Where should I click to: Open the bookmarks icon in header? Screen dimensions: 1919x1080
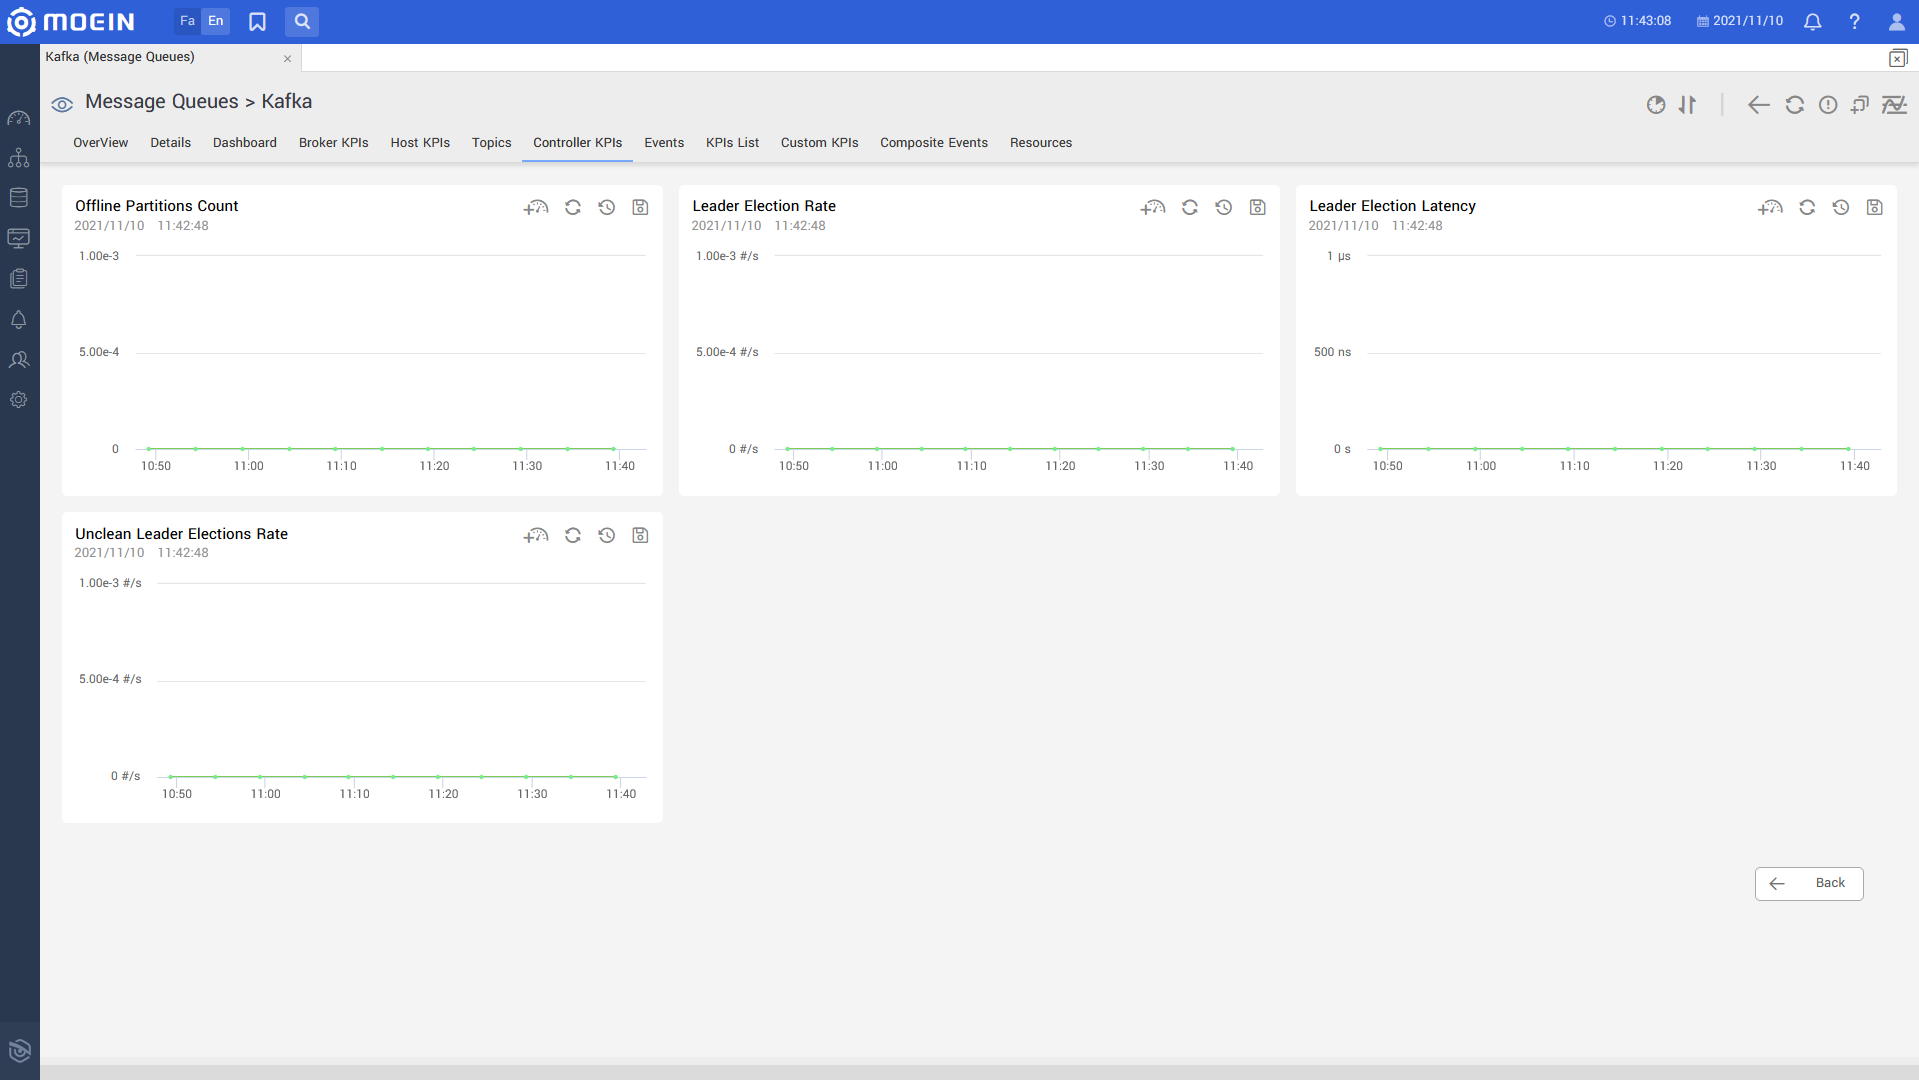[x=257, y=21]
